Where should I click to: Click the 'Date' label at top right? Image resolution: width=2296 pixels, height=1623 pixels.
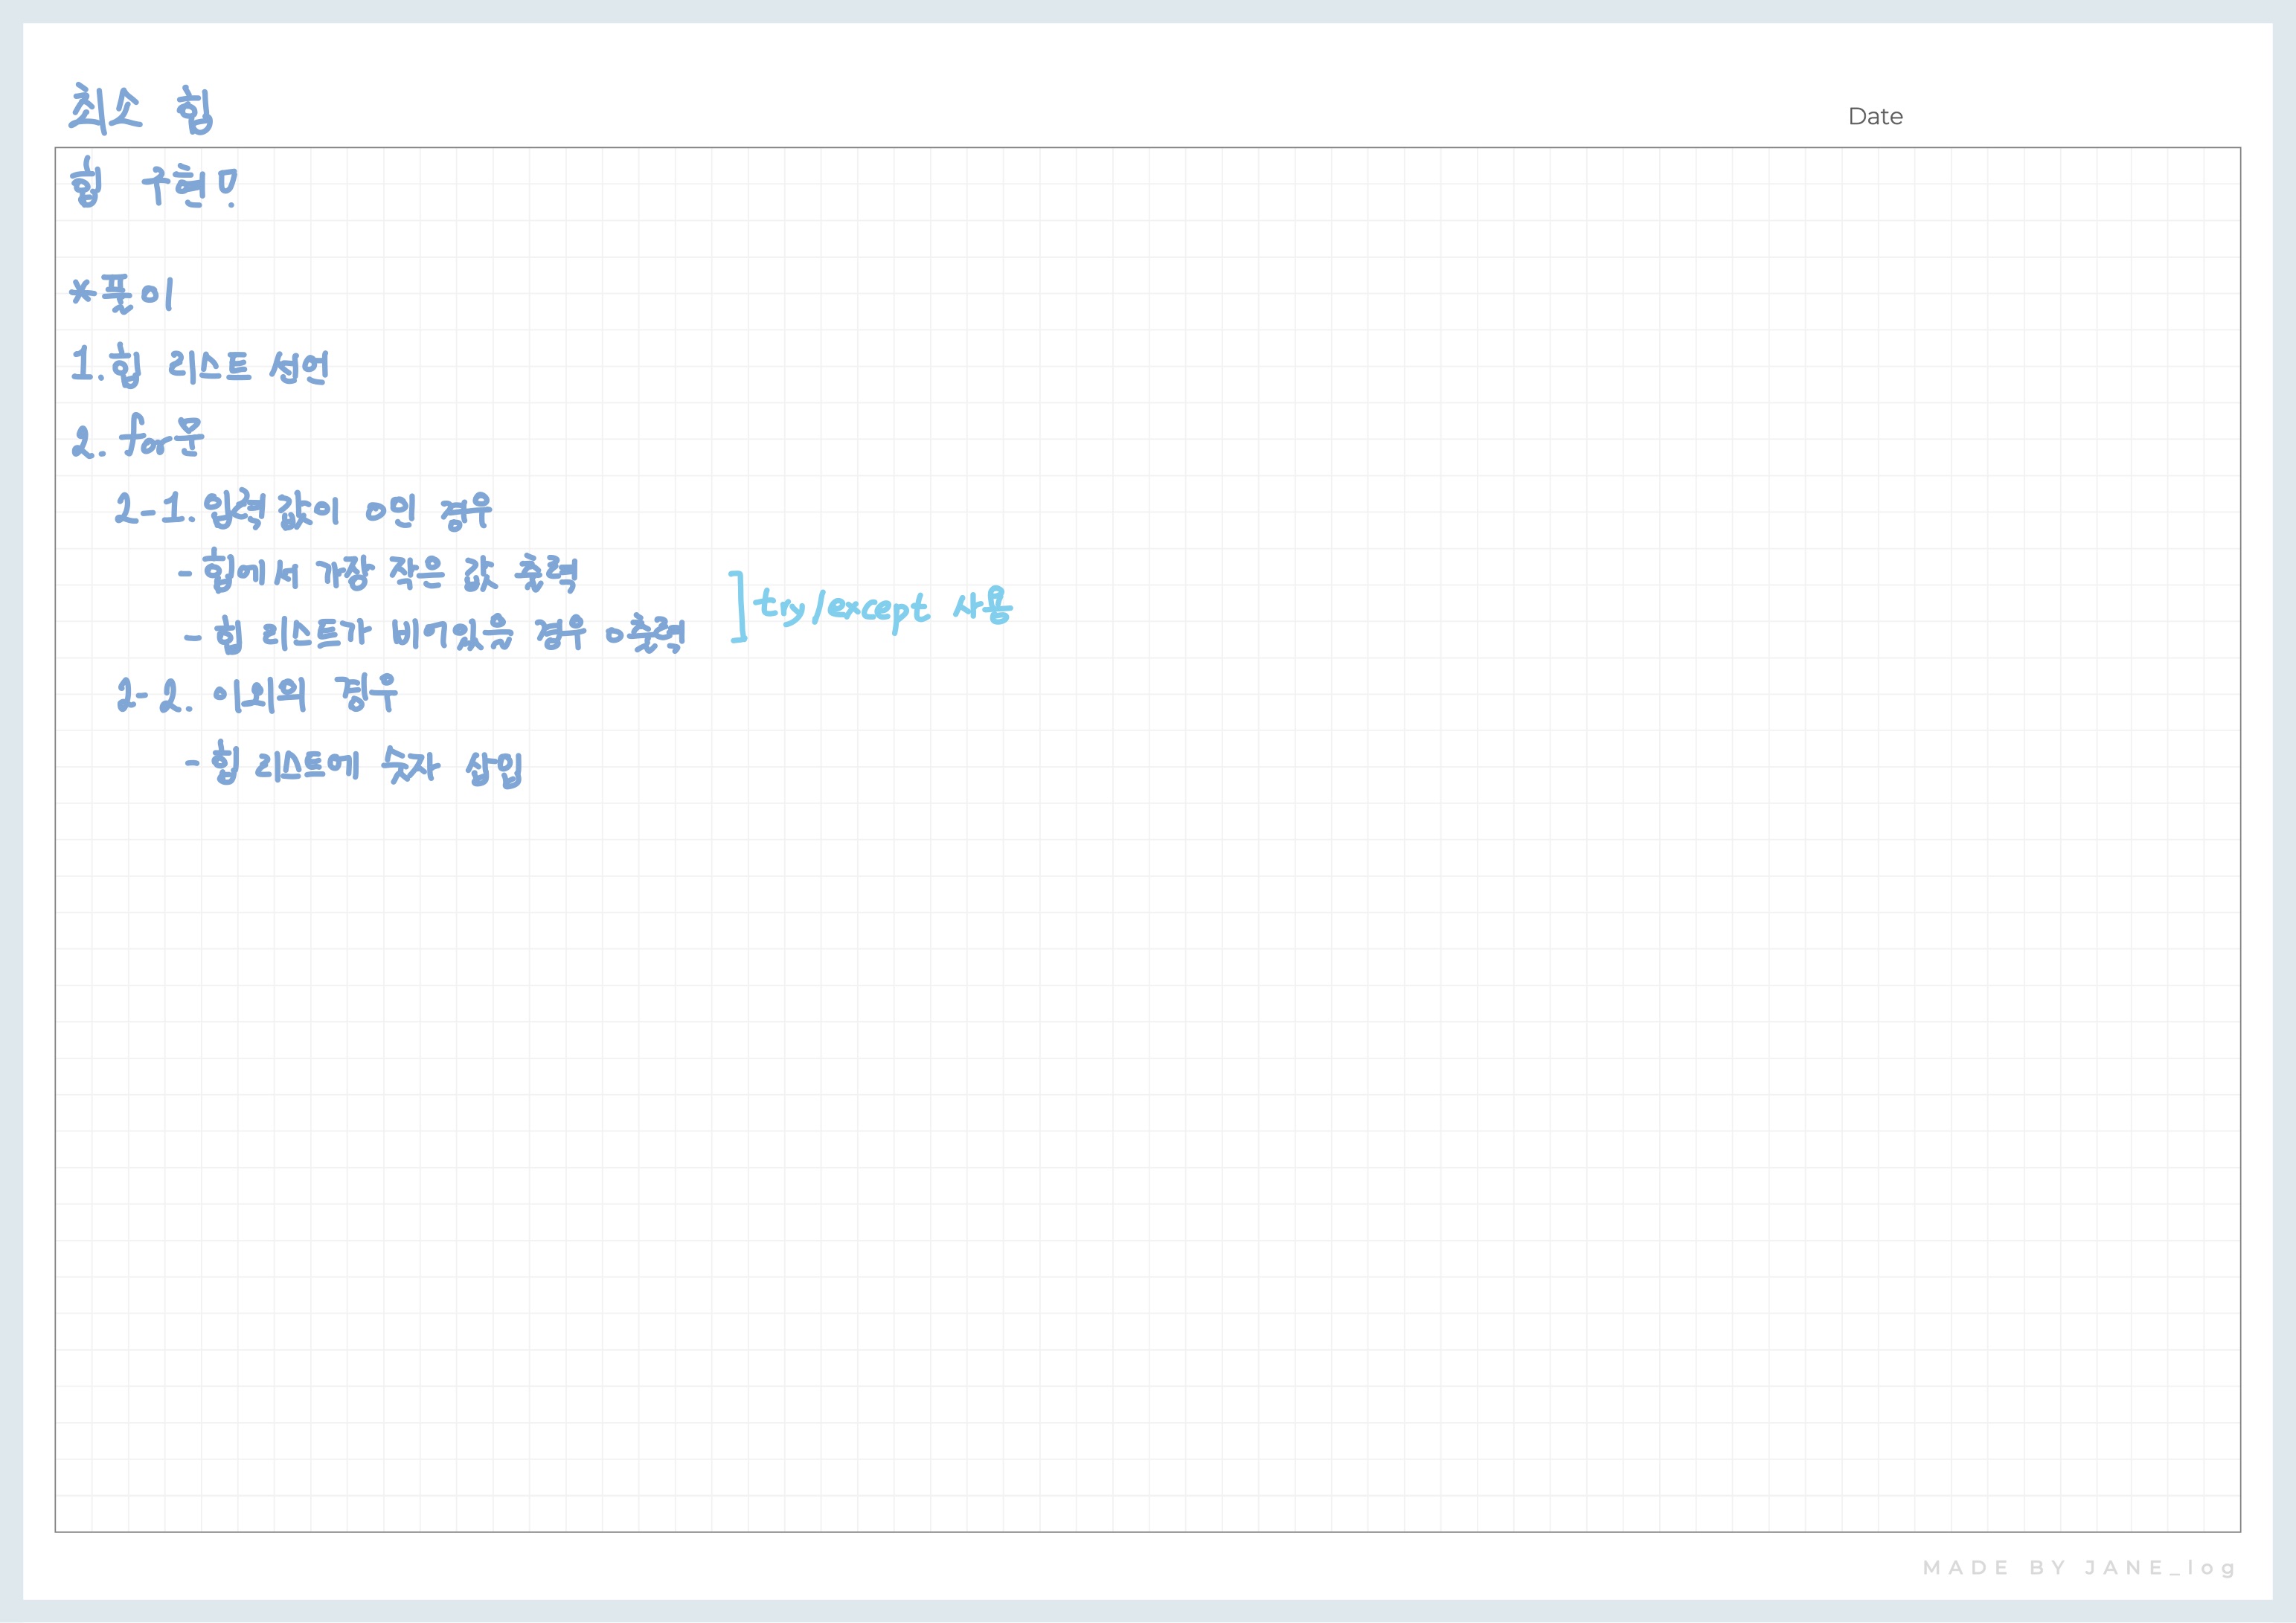click(1874, 117)
